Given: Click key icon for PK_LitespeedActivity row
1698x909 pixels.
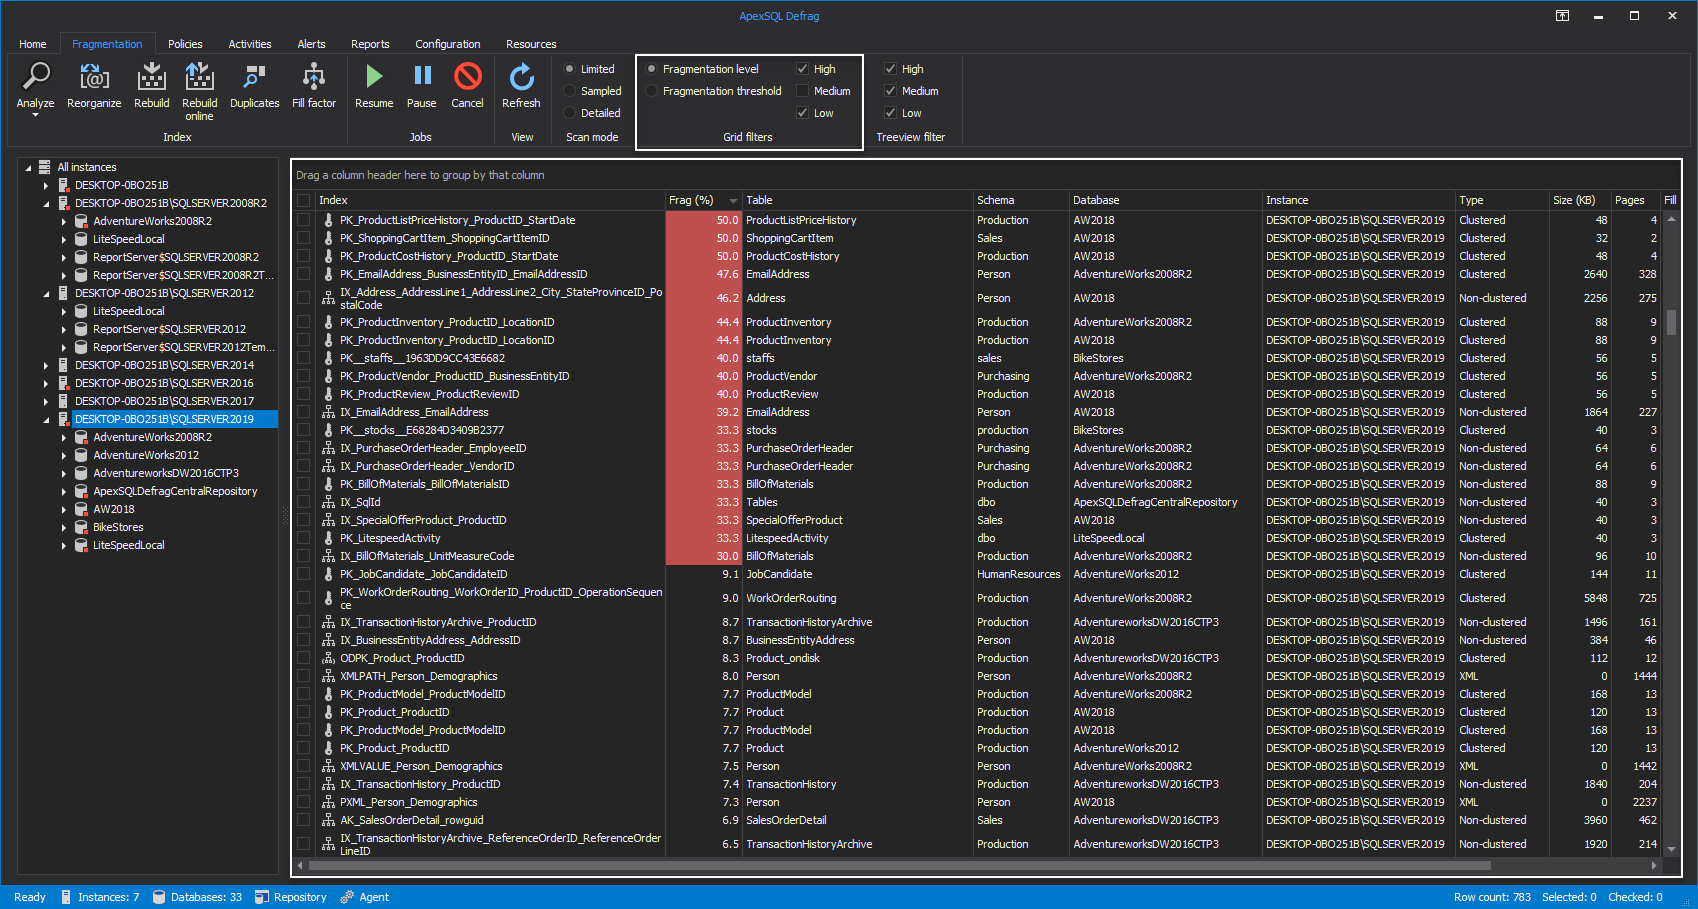Looking at the screenshot, I should [x=328, y=538].
